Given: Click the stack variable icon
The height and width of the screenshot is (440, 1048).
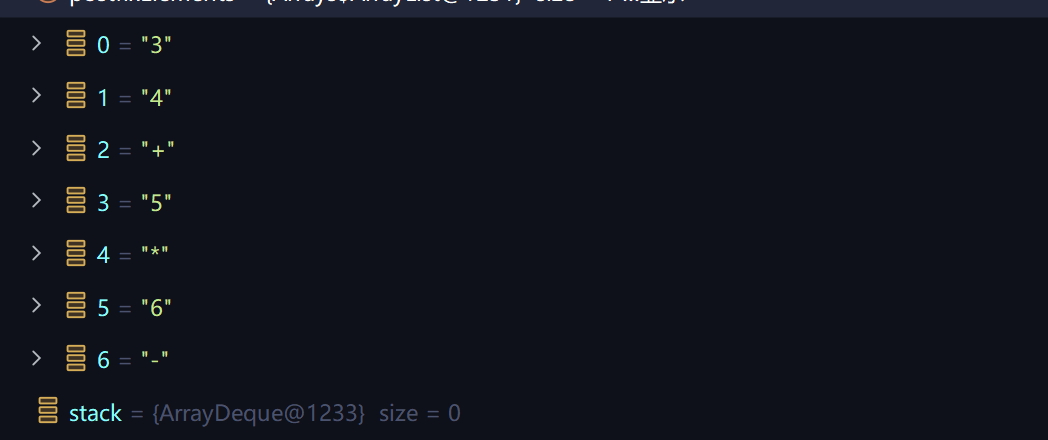Looking at the screenshot, I should [x=47, y=411].
